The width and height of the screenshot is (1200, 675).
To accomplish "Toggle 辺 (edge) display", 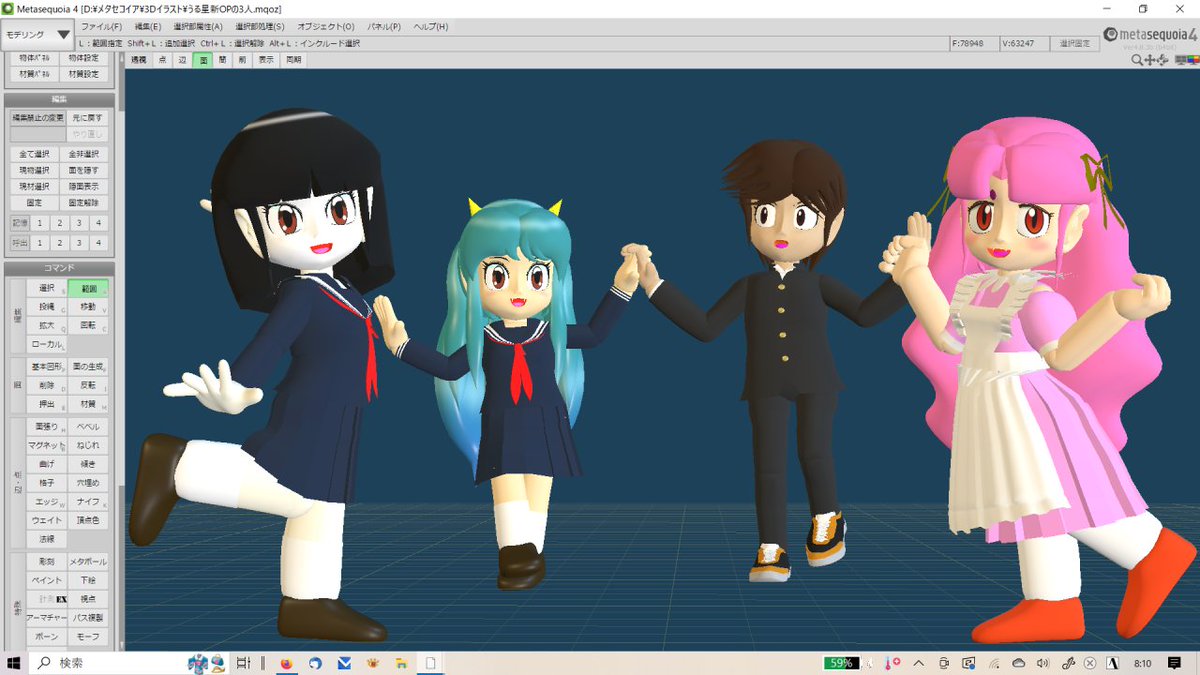I will tap(182, 60).
